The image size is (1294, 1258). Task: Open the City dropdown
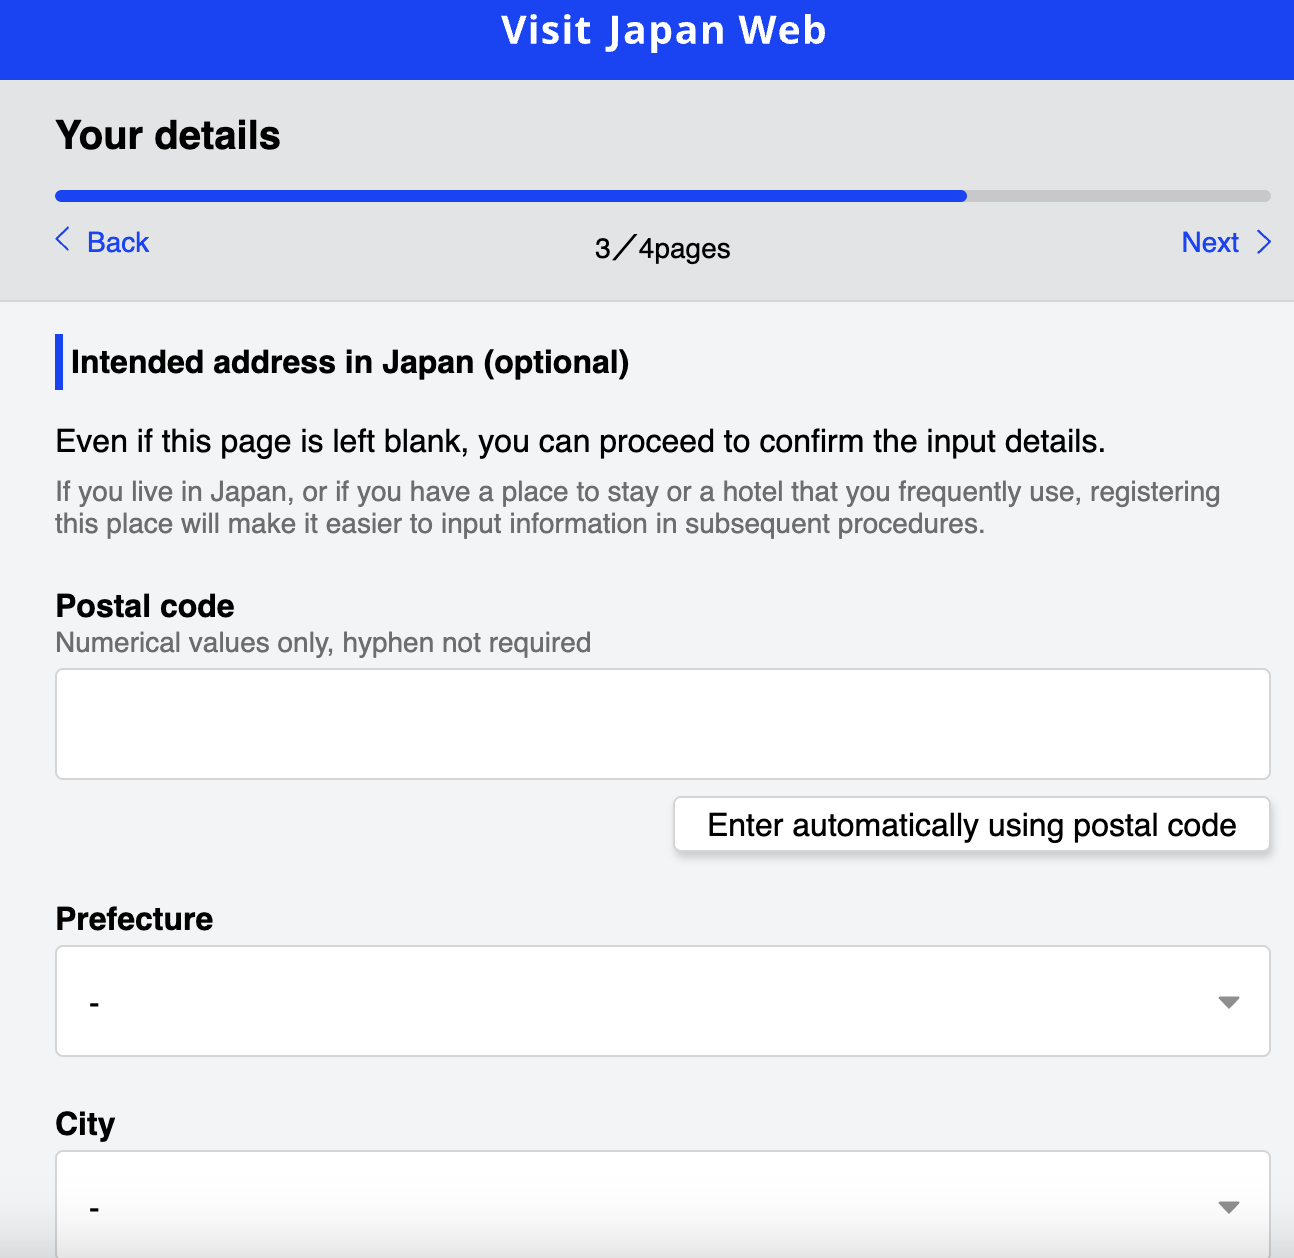pyautogui.click(x=663, y=1204)
